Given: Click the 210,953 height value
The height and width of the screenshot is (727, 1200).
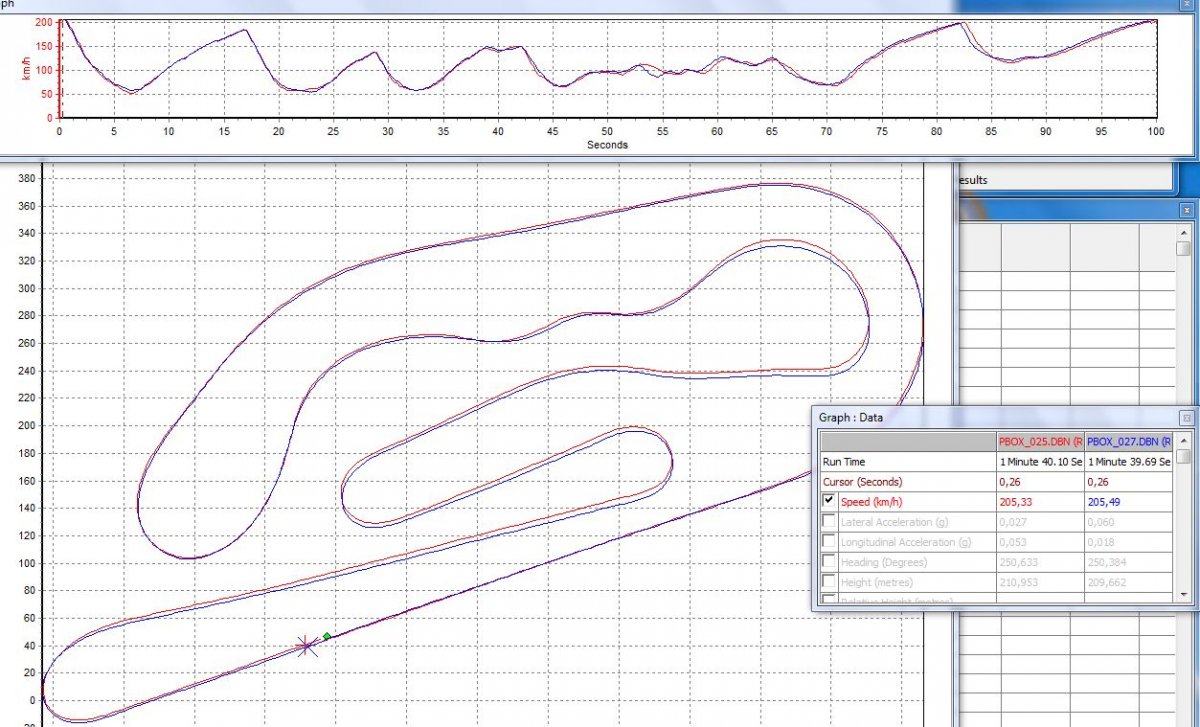Looking at the screenshot, I should coord(1017,582).
